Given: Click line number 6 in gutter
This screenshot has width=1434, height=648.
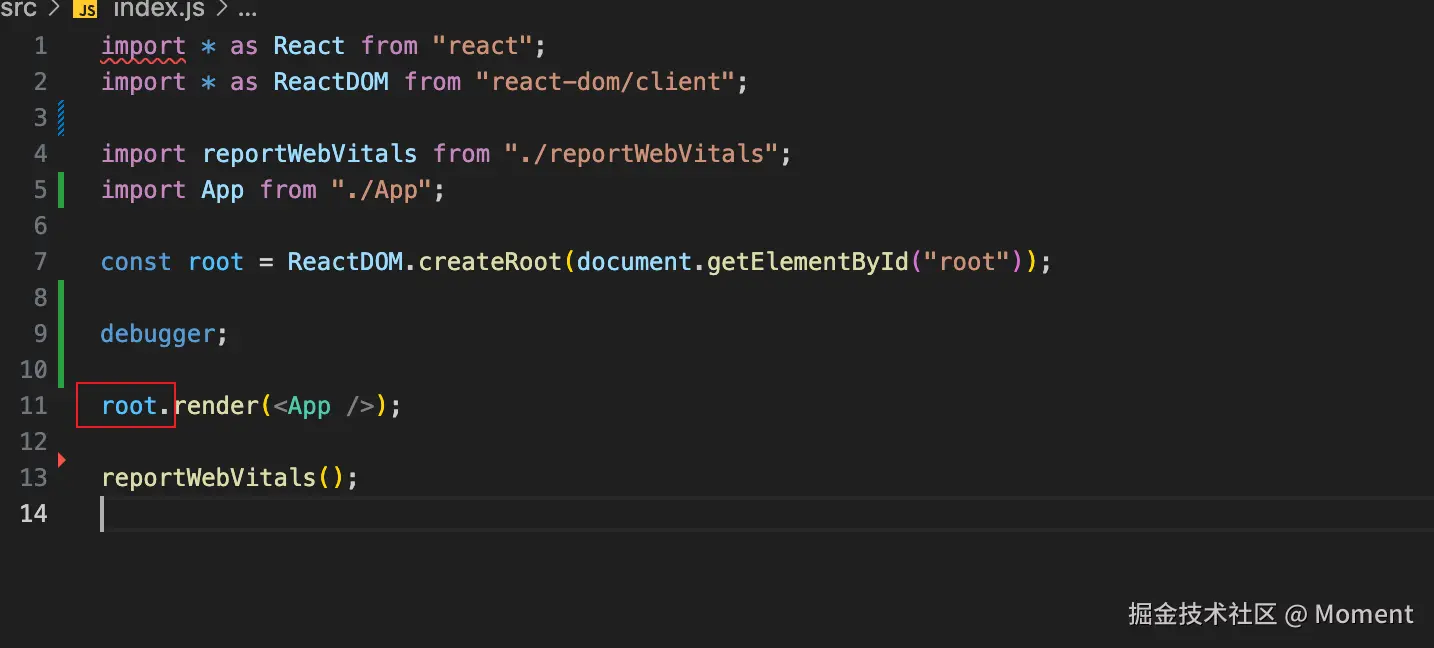Looking at the screenshot, I should [40, 226].
